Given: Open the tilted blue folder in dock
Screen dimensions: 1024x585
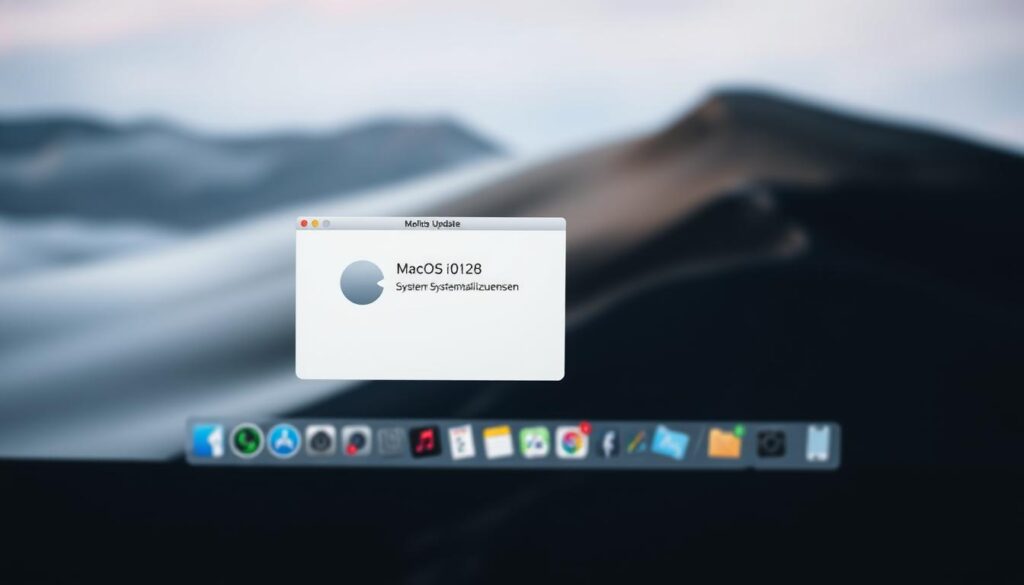Looking at the screenshot, I should tap(670, 442).
